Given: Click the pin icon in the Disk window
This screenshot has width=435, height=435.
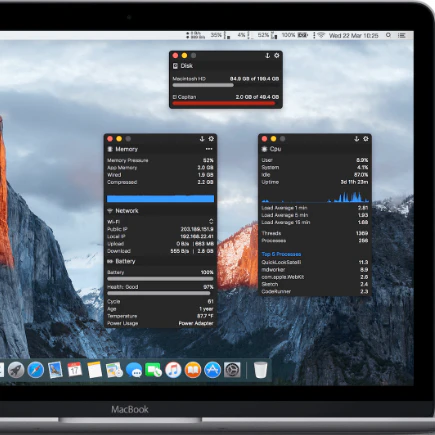Looking at the screenshot, I should pyautogui.click(x=267, y=56).
